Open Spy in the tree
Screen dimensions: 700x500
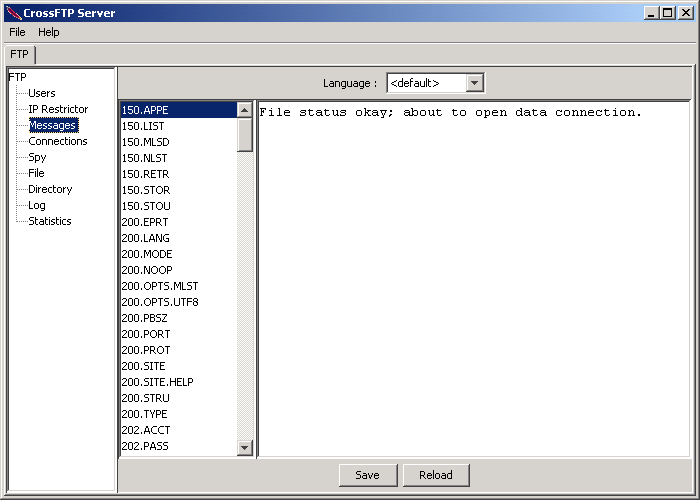[37, 157]
